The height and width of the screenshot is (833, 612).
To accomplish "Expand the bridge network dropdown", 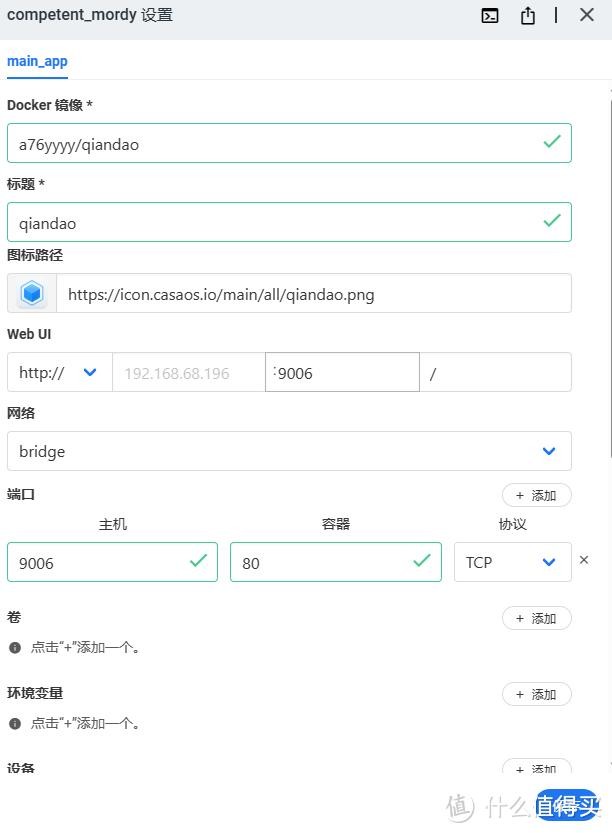I will [289, 451].
